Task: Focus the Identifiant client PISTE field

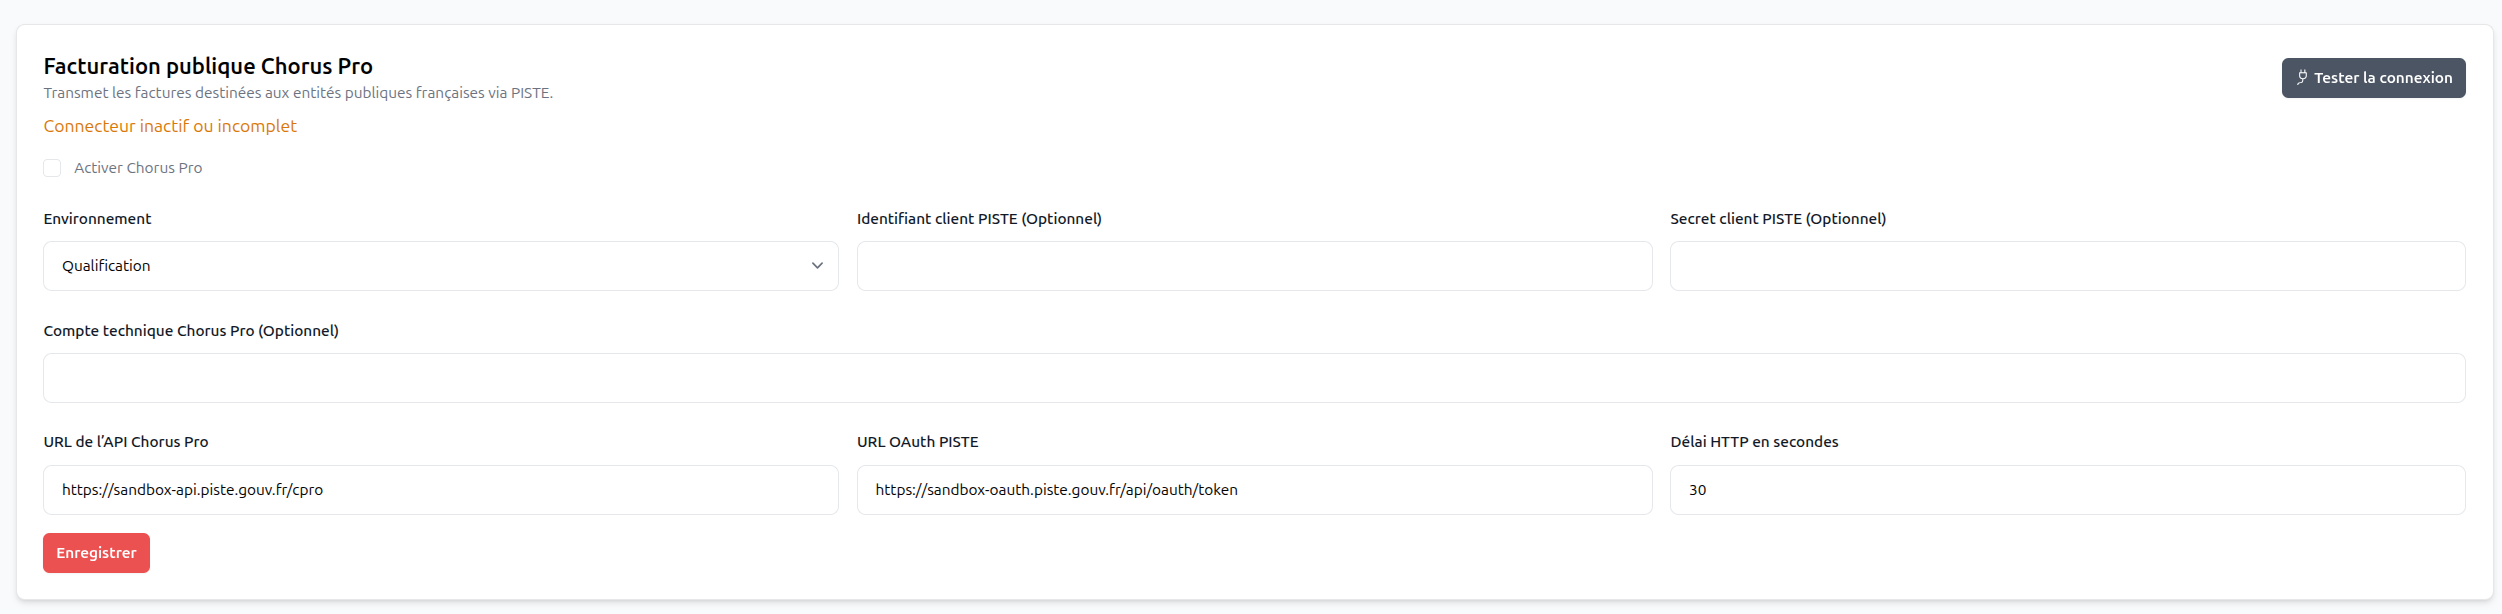Action: pos(1254,266)
